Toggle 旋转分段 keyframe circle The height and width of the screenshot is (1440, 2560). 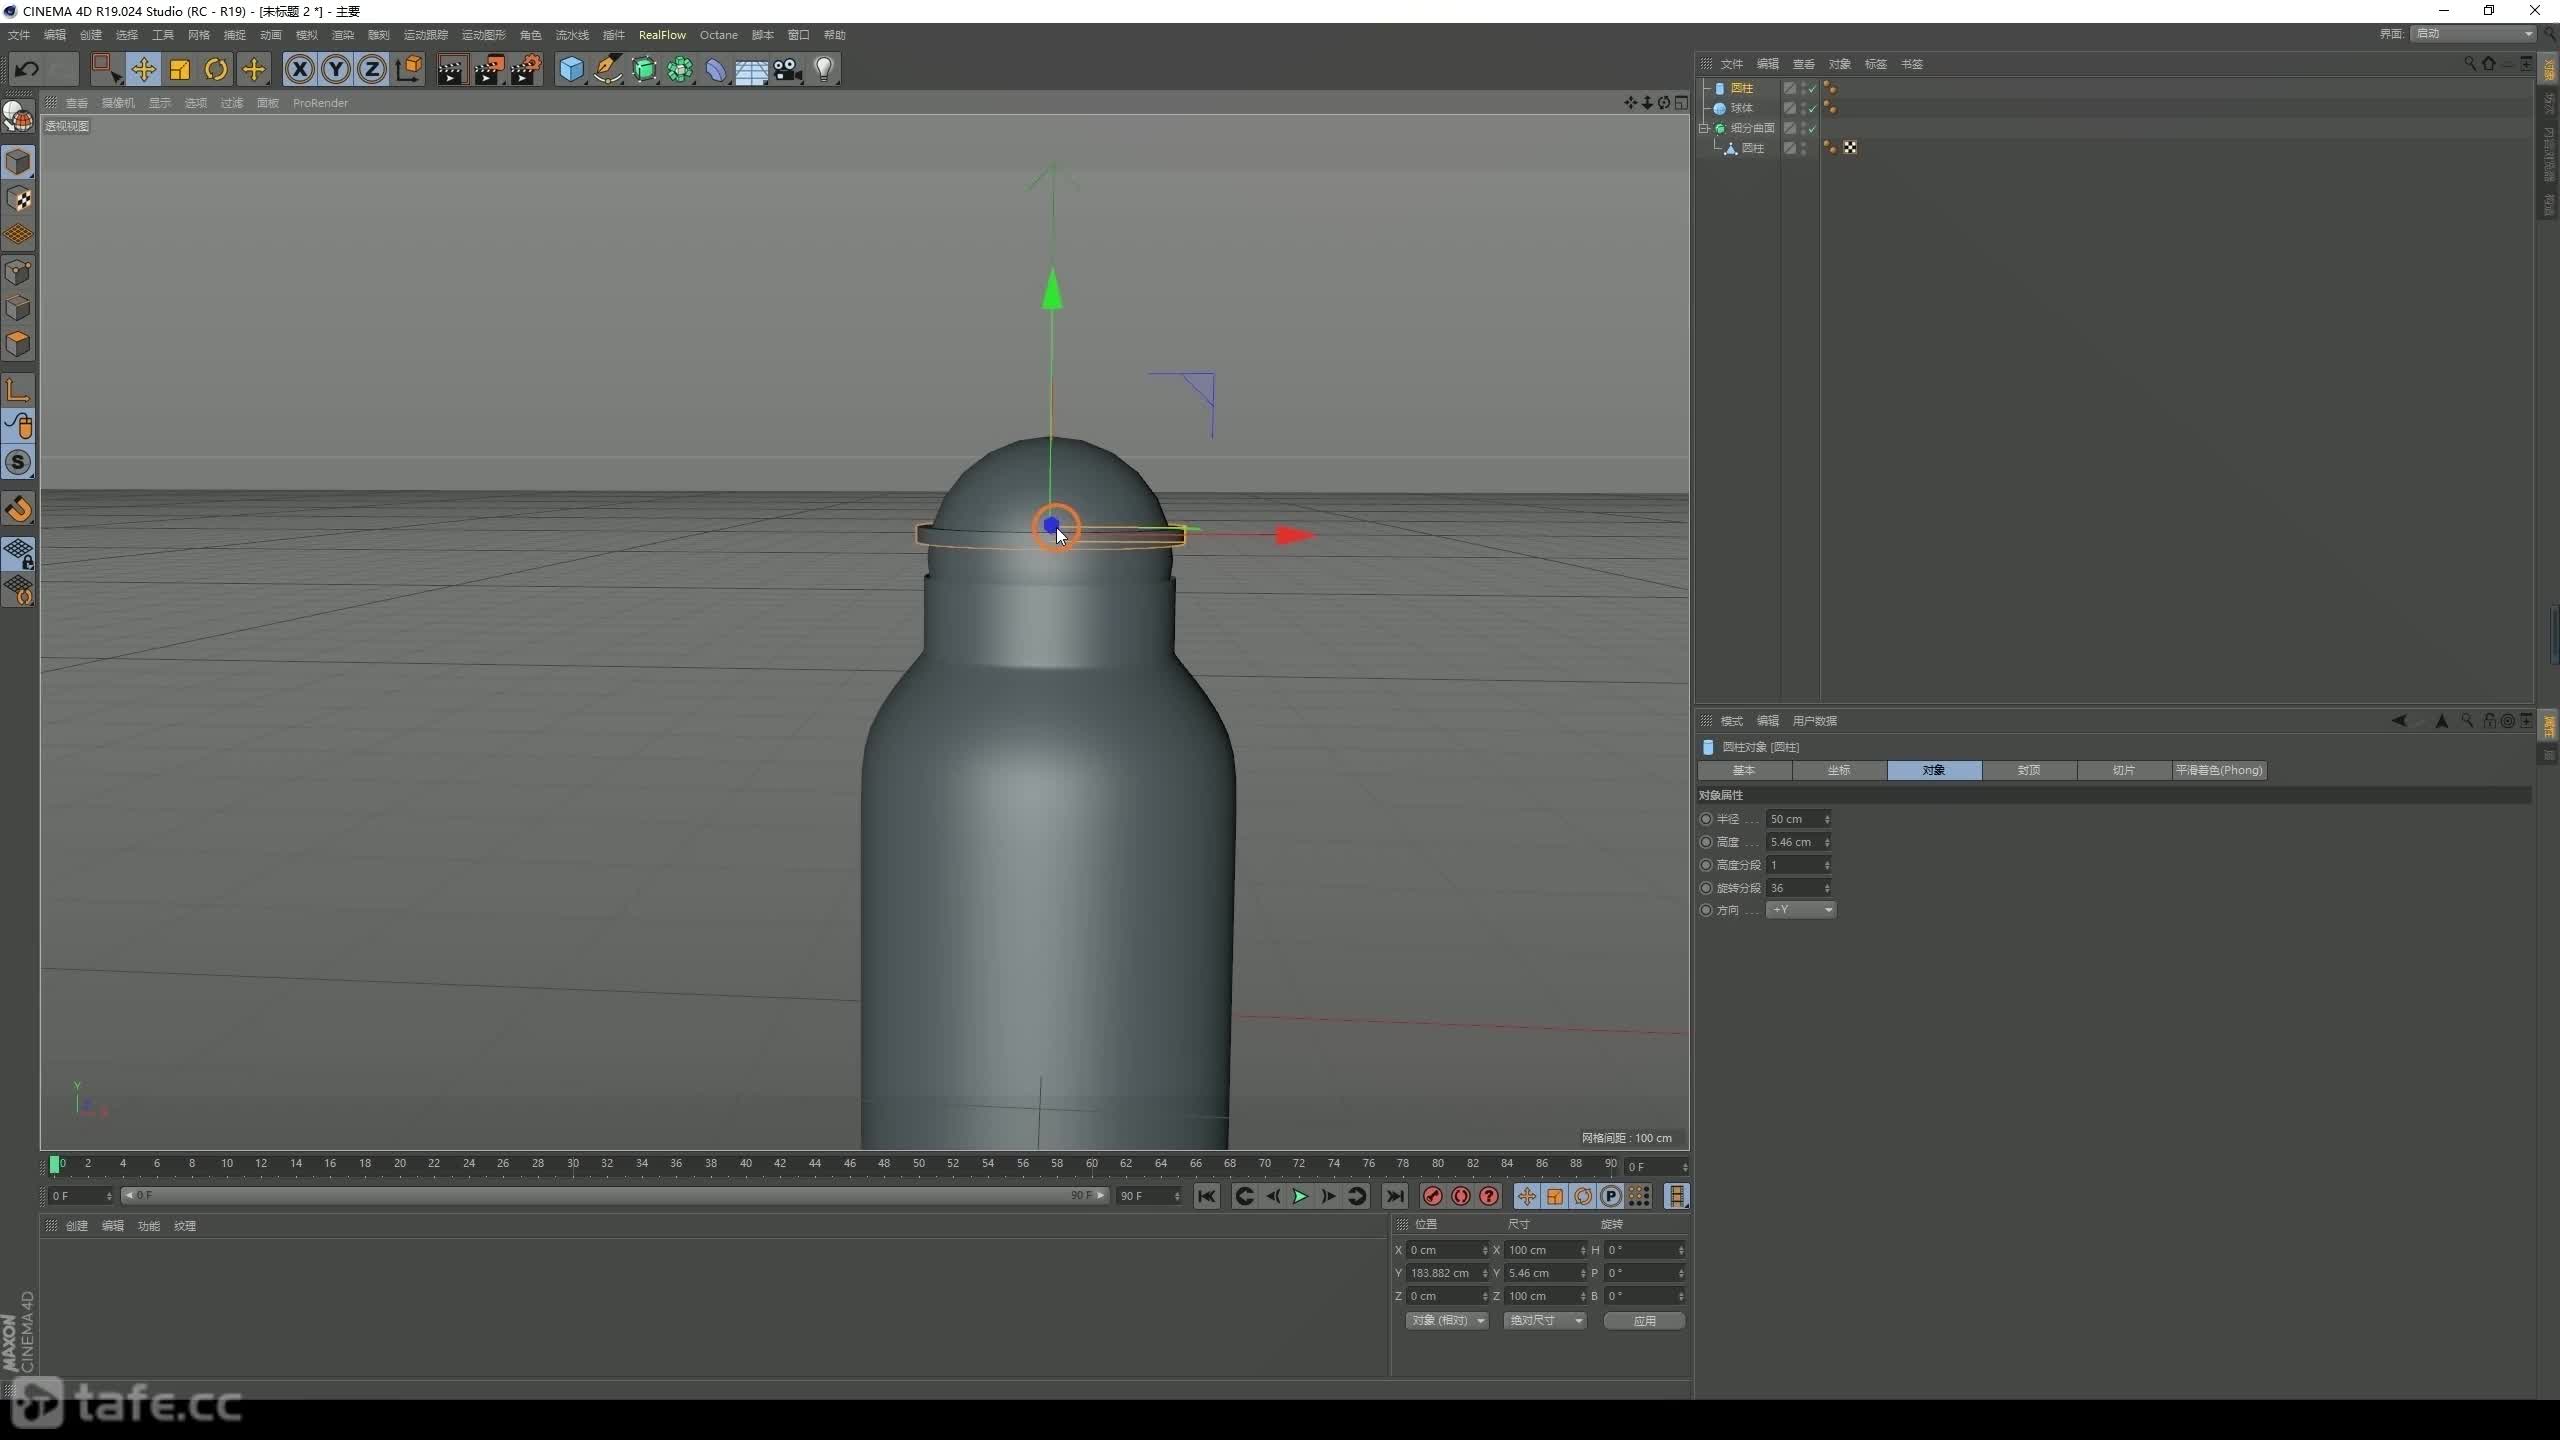[1706, 888]
